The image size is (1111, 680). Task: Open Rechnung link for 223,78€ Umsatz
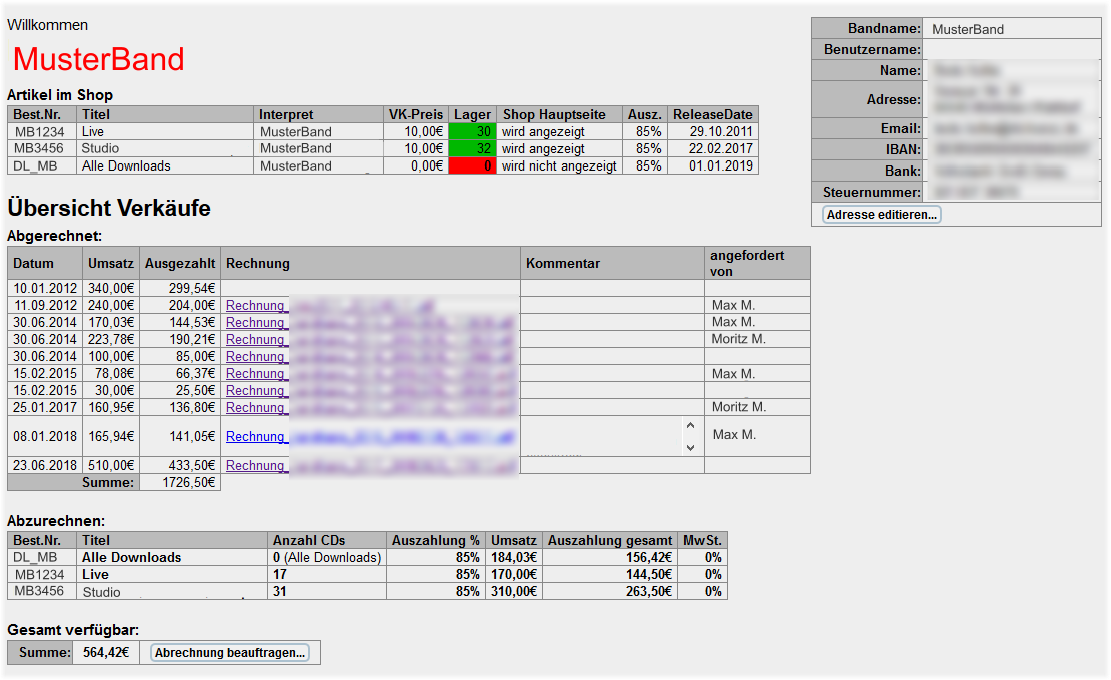coord(256,340)
